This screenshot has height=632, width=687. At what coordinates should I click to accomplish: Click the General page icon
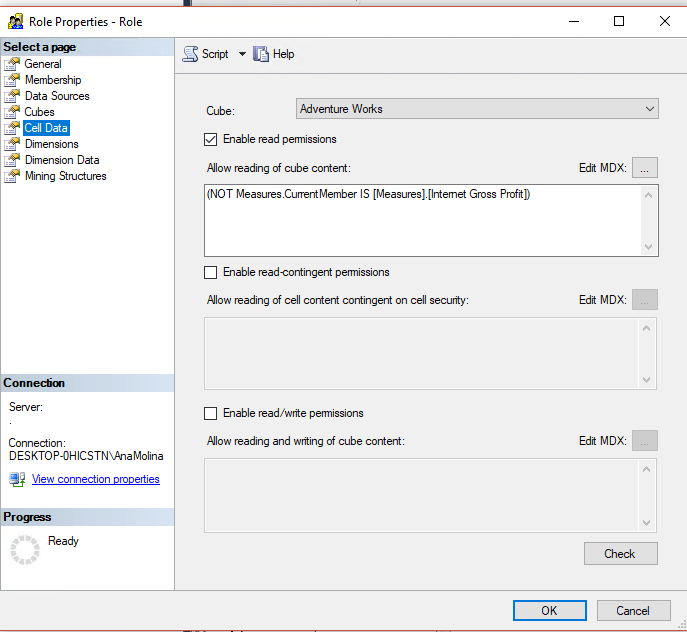pos(12,64)
